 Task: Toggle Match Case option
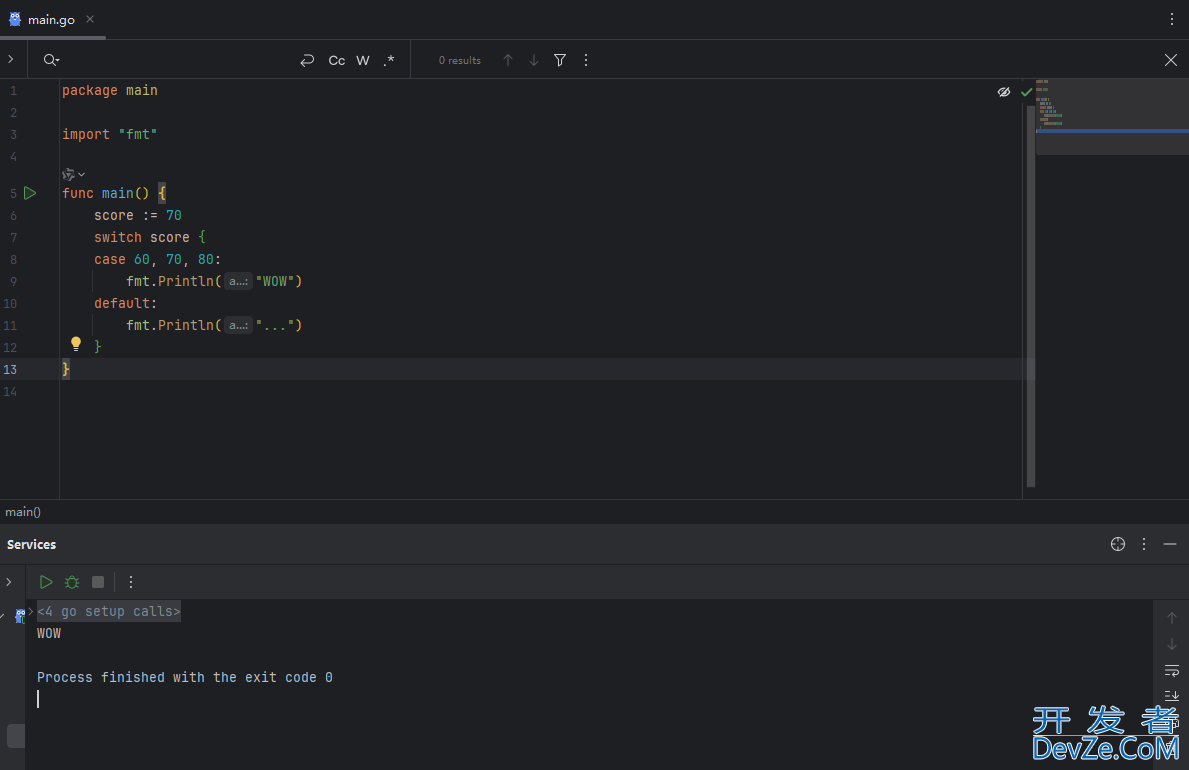pyautogui.click(x=337, y=61)
